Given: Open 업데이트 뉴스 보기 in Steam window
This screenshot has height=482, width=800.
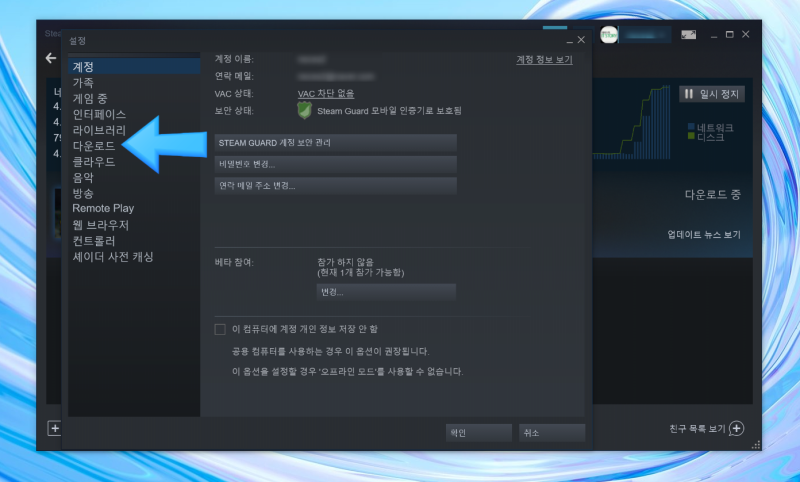Looking at the screenshot, I should [x=704, y=235].
